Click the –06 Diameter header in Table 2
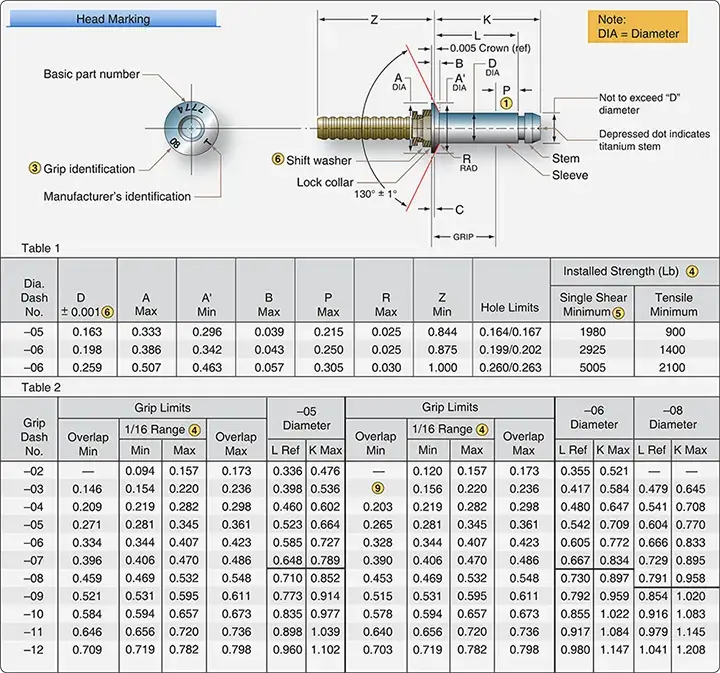Viewport: 720px width, 673px height. pos(594,418)
